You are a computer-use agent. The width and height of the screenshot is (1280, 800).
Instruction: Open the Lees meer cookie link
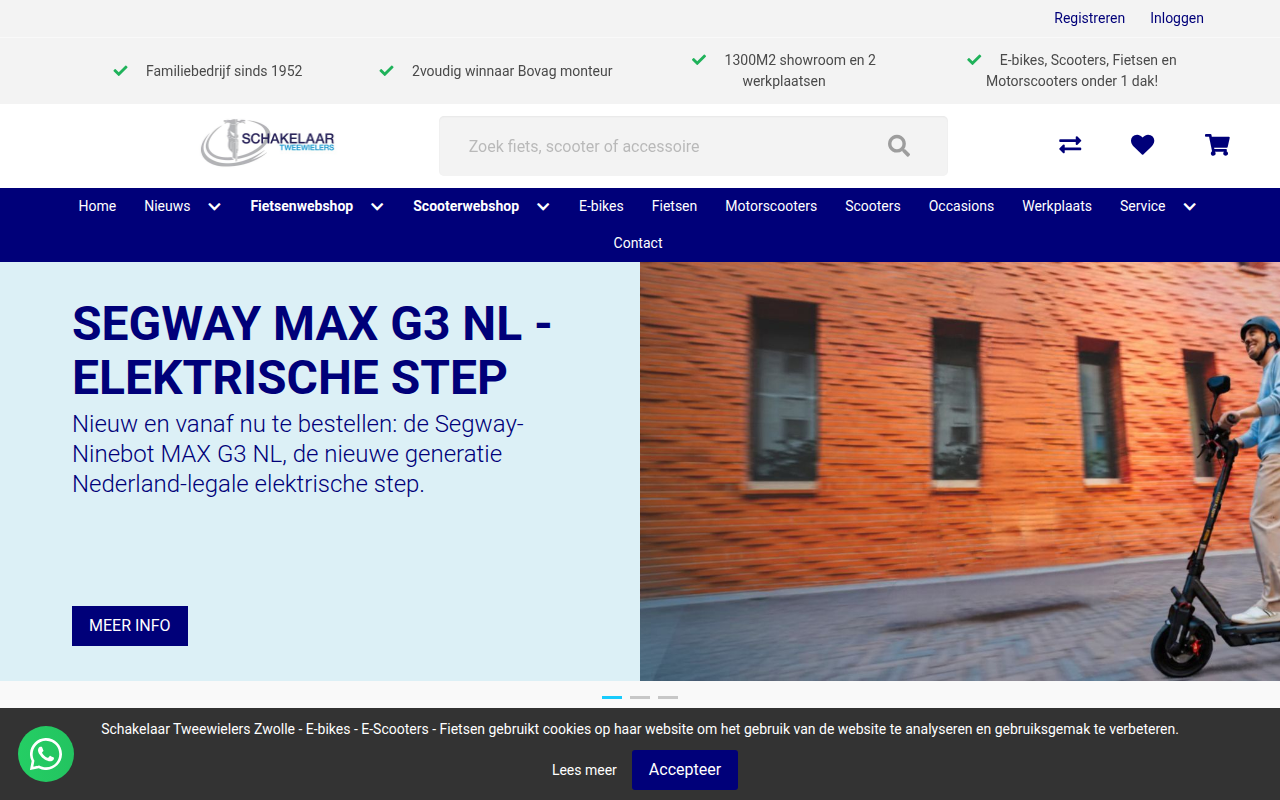(584, 770)
